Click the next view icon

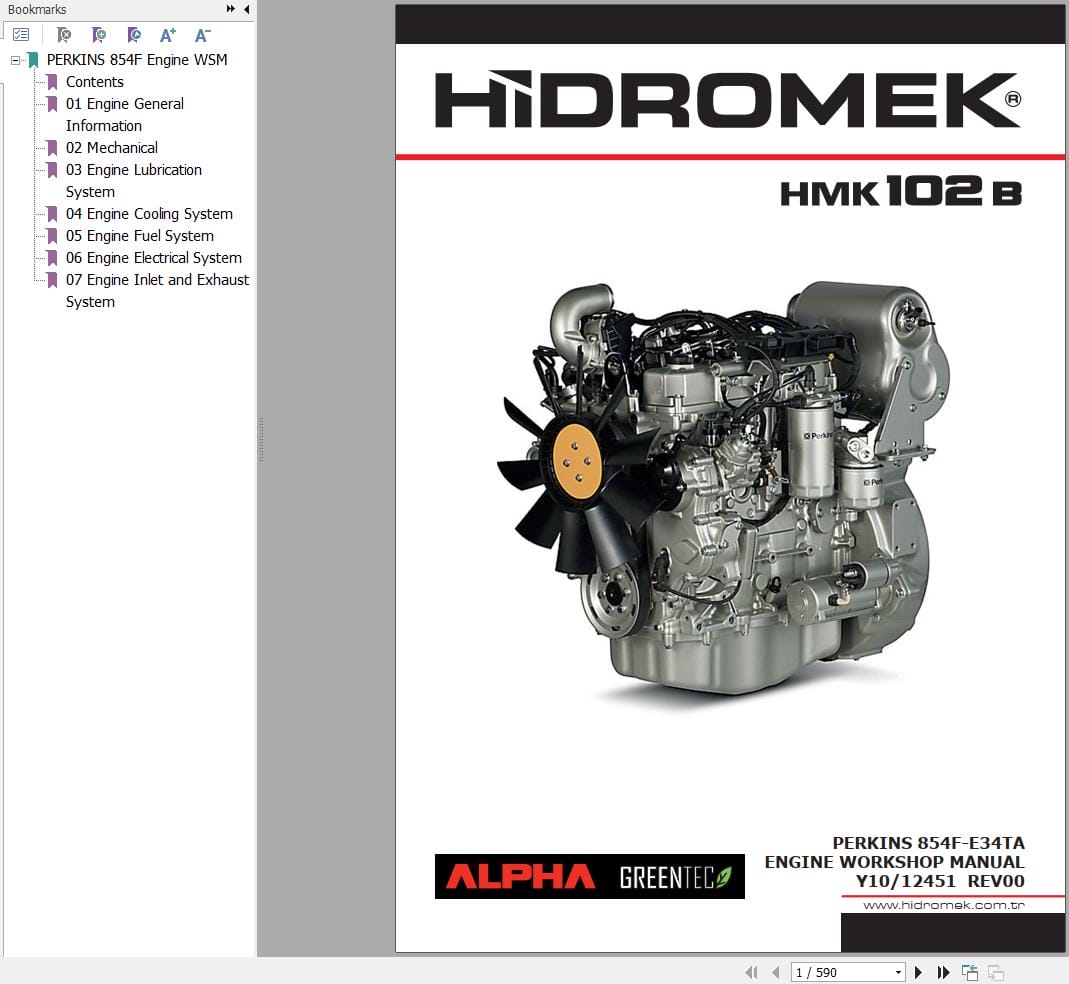(995, 971)
